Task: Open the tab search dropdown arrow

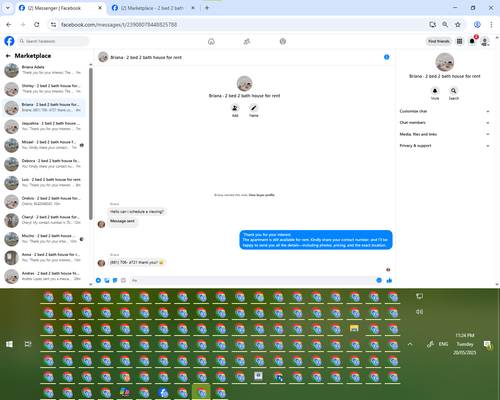Action: point(7,8)
